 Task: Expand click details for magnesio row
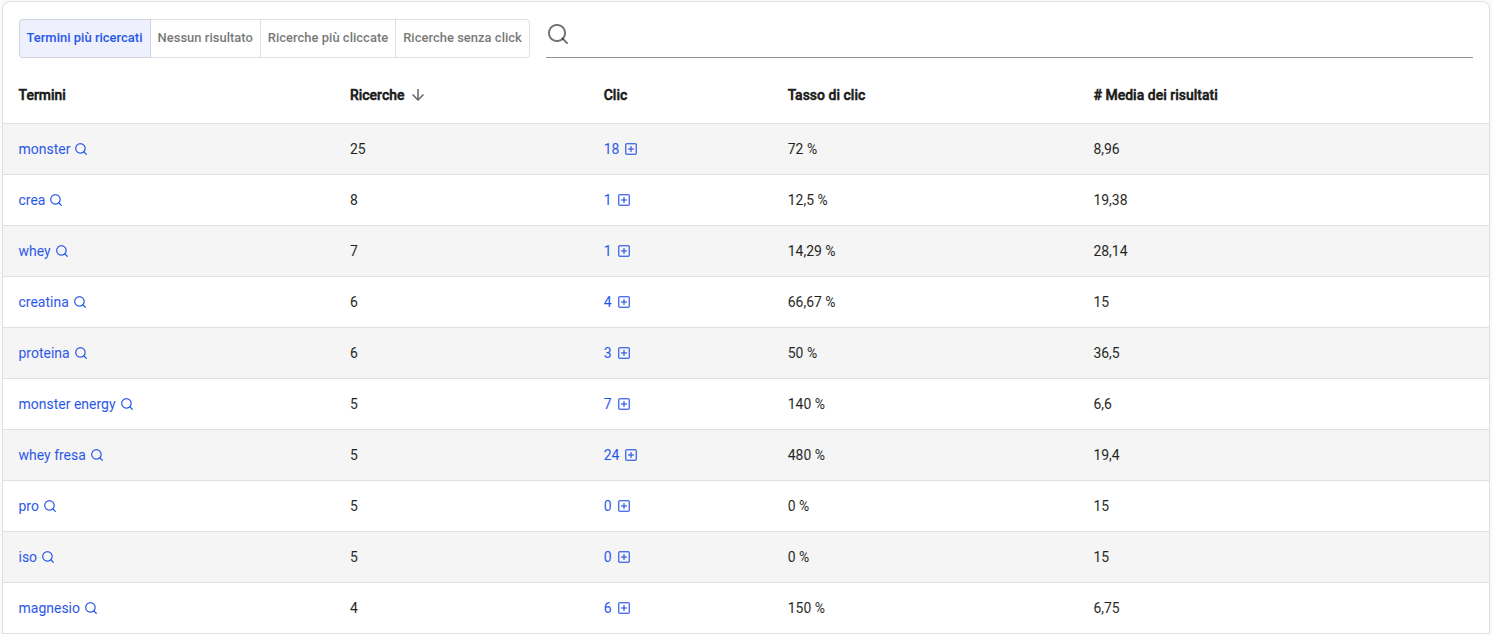click(624, 608)
